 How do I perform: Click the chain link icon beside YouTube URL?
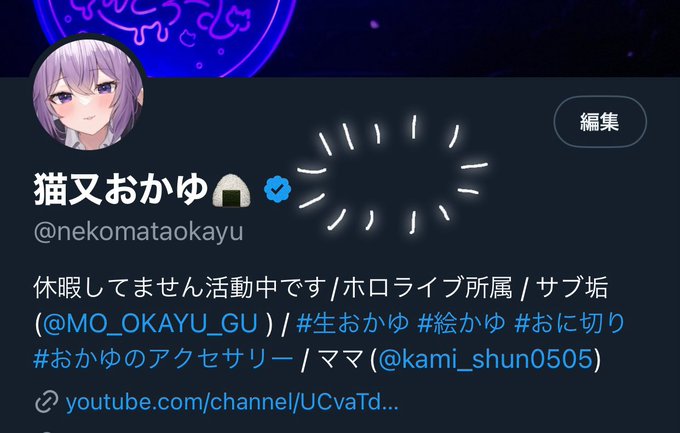(46, 402)
